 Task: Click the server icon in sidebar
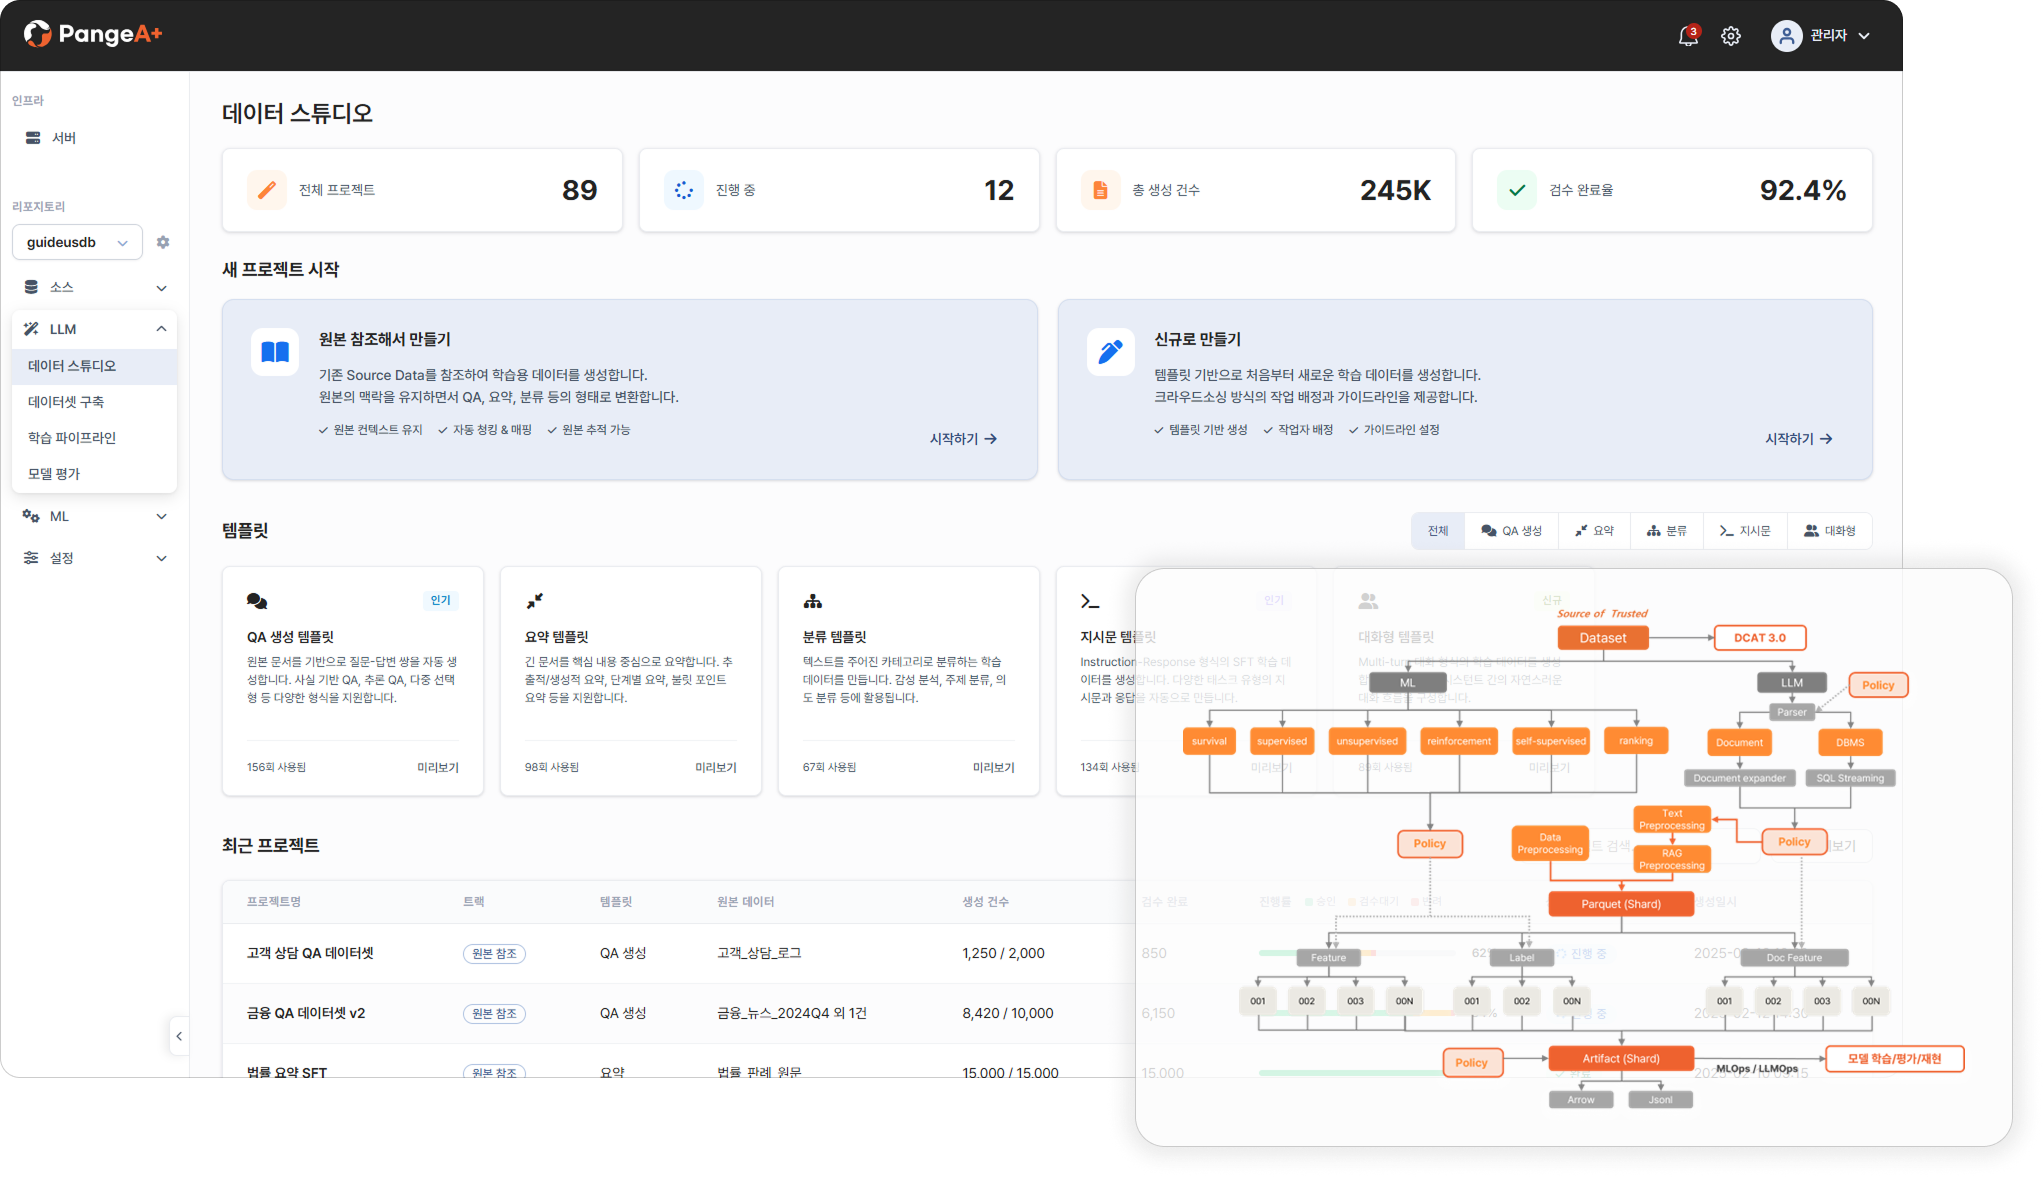[33, 138]
